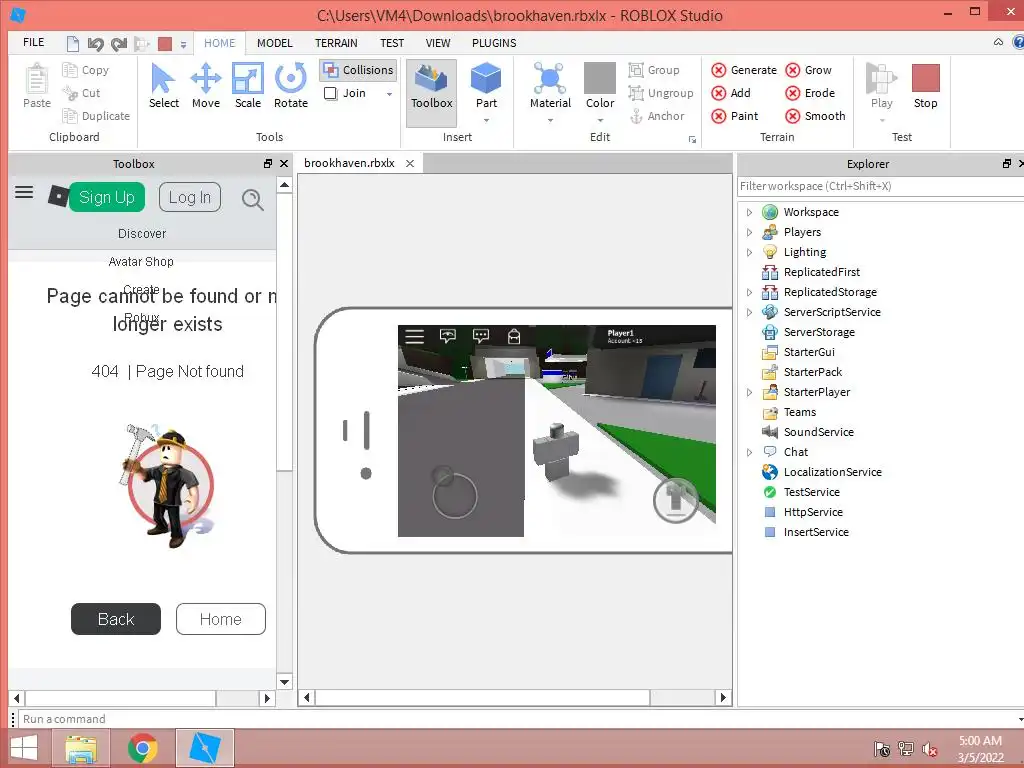Click Anchor in Edit section
Image resolution: width=1024 pixels, height=768 pixels.
(656, 116)
